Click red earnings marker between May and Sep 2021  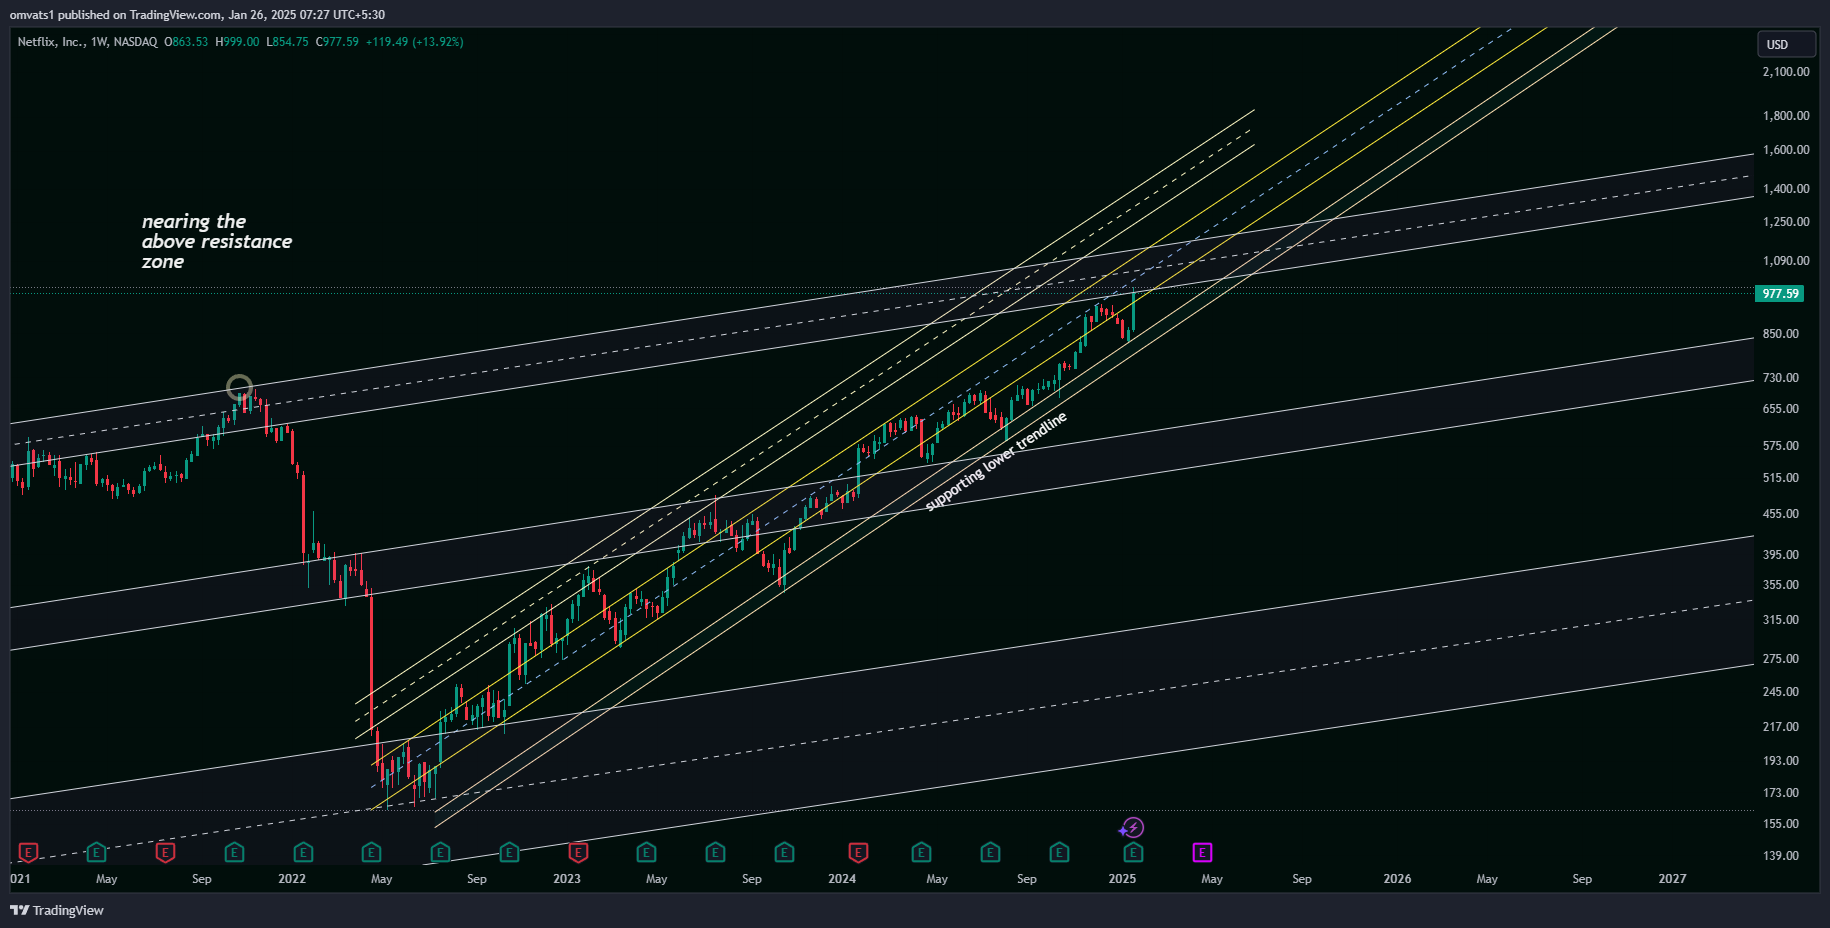tap(165, 853)
